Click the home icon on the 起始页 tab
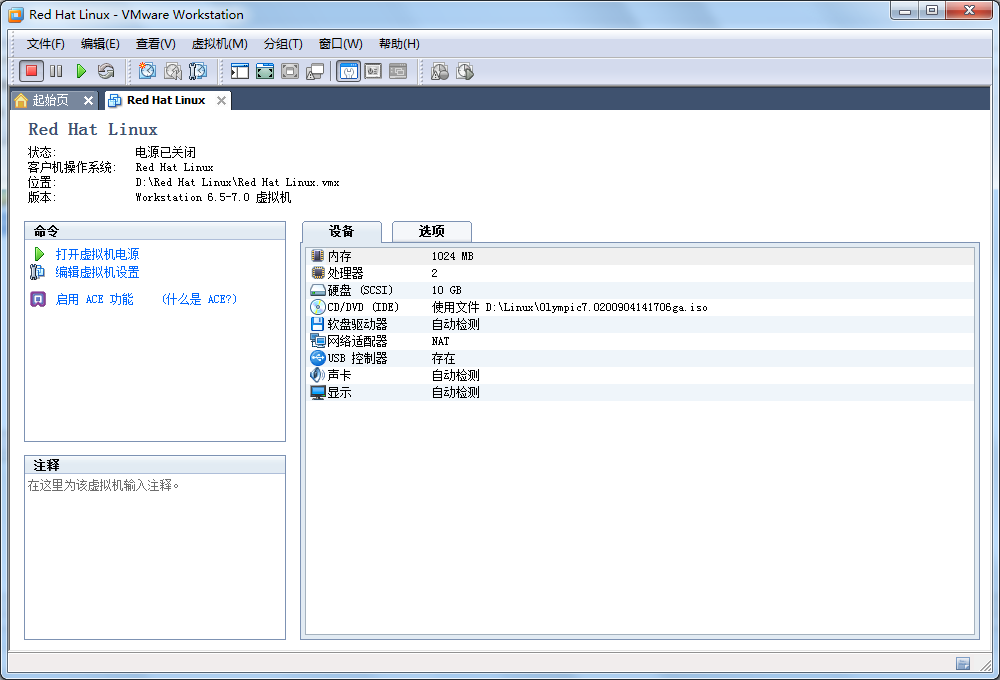Viewport: 1000px width, 680px height. point(21,100)
